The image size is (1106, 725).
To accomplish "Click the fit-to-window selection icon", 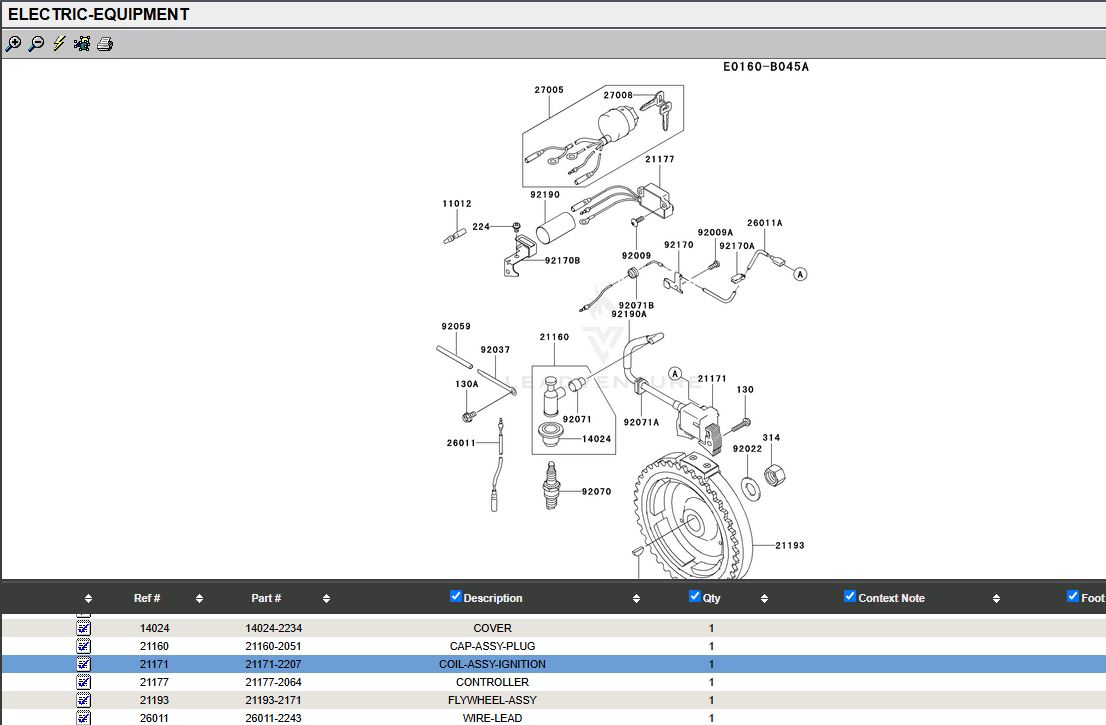I will (82, 44).
